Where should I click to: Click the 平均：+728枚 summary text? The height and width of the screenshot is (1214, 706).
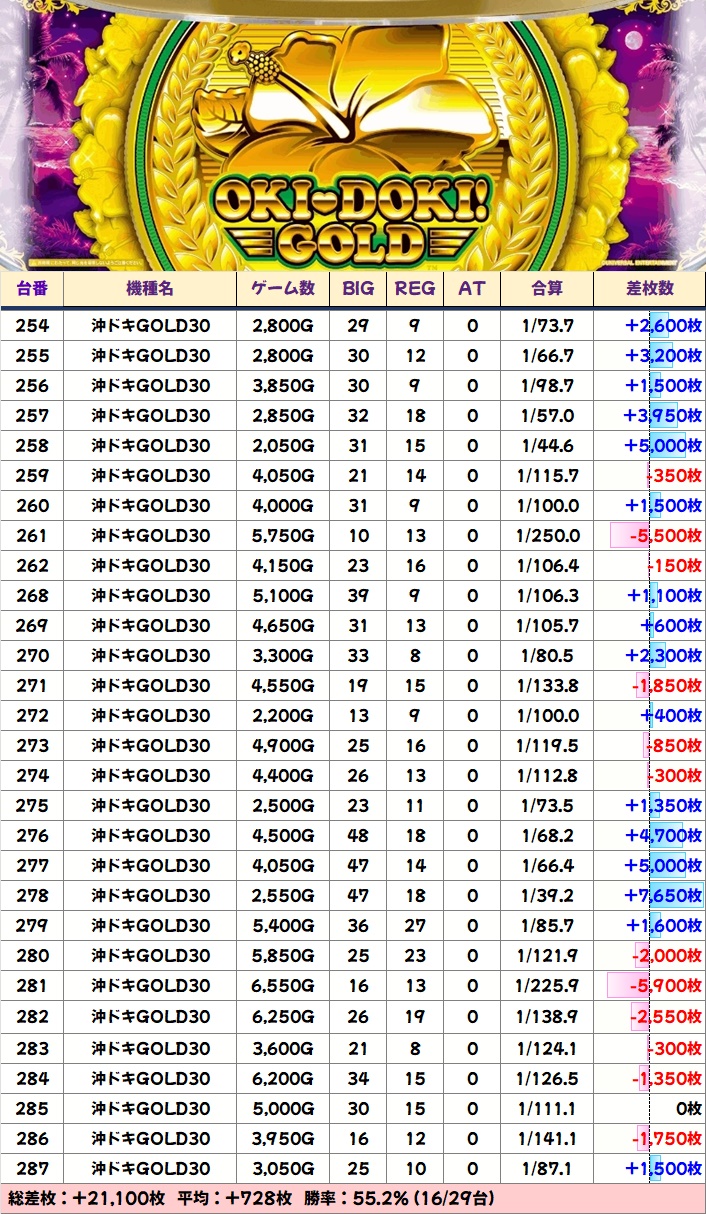(235, 1198)
